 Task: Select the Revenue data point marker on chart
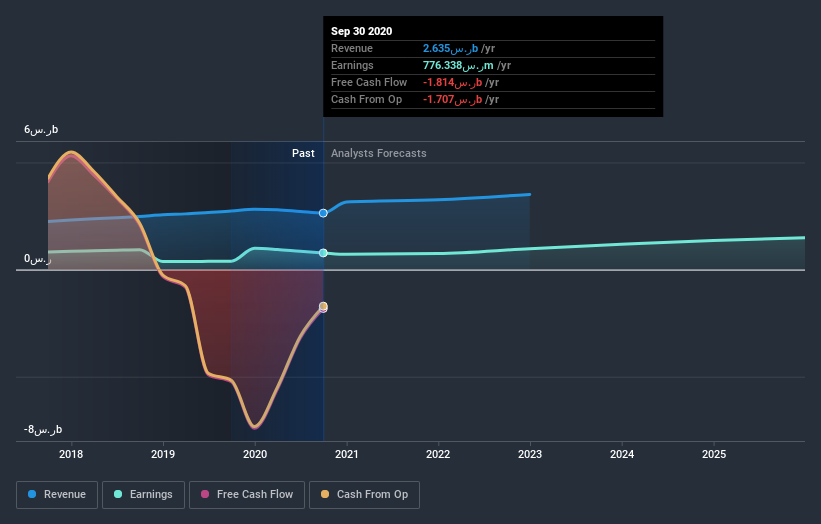point(324,213)
